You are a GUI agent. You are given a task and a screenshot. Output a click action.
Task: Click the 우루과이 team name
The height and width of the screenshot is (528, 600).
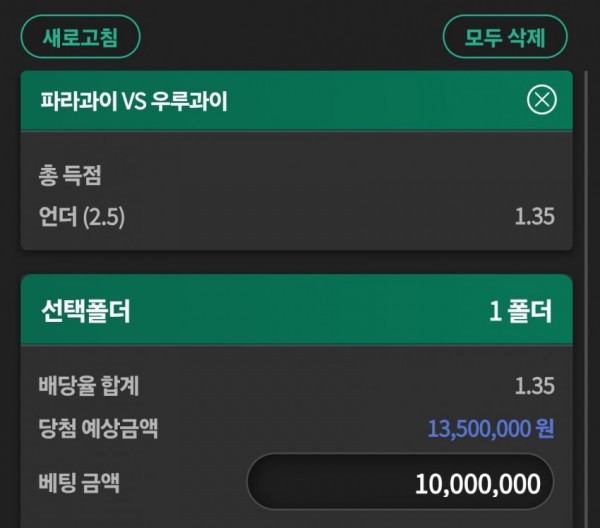click(x=189, y=101)
